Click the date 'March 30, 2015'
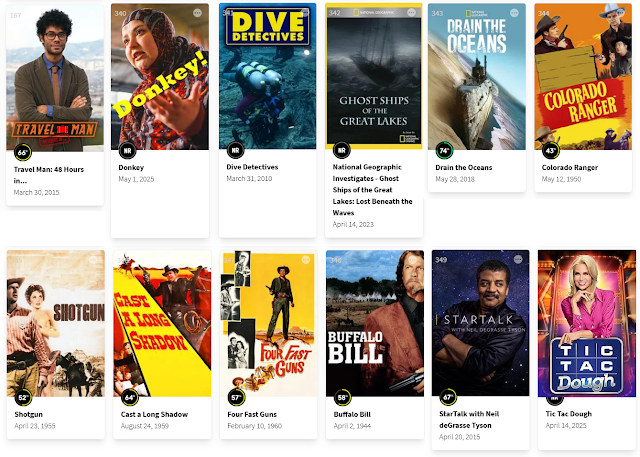The width and height of the screenshot is (640, 457). [36, 192]
